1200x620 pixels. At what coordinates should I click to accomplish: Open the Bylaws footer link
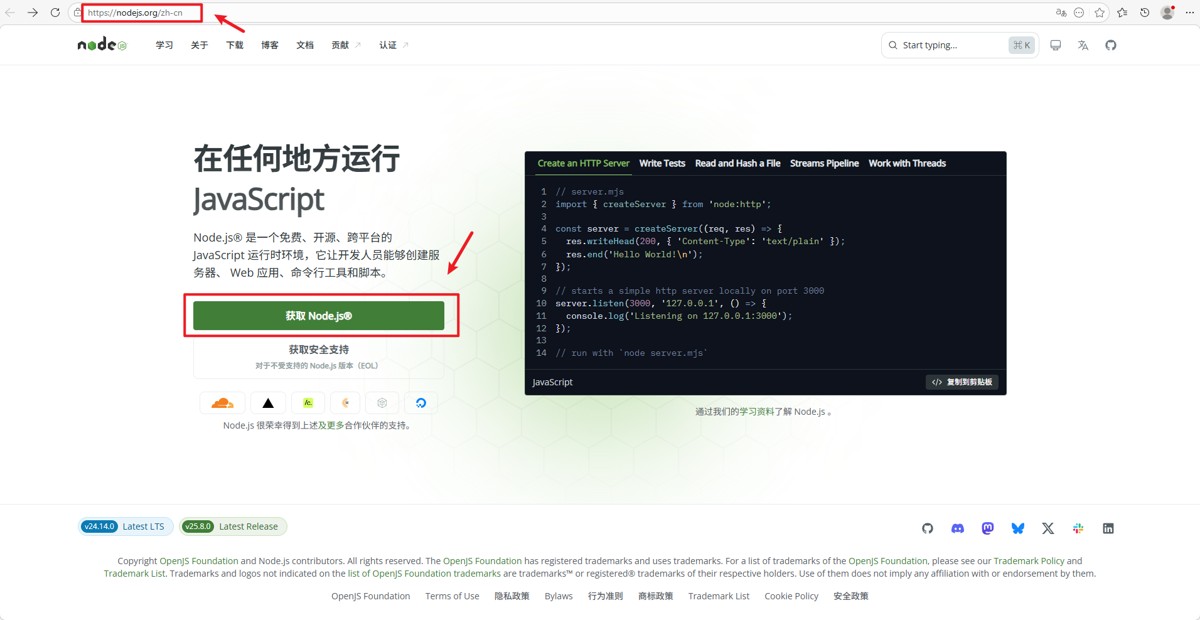[558, 596]
